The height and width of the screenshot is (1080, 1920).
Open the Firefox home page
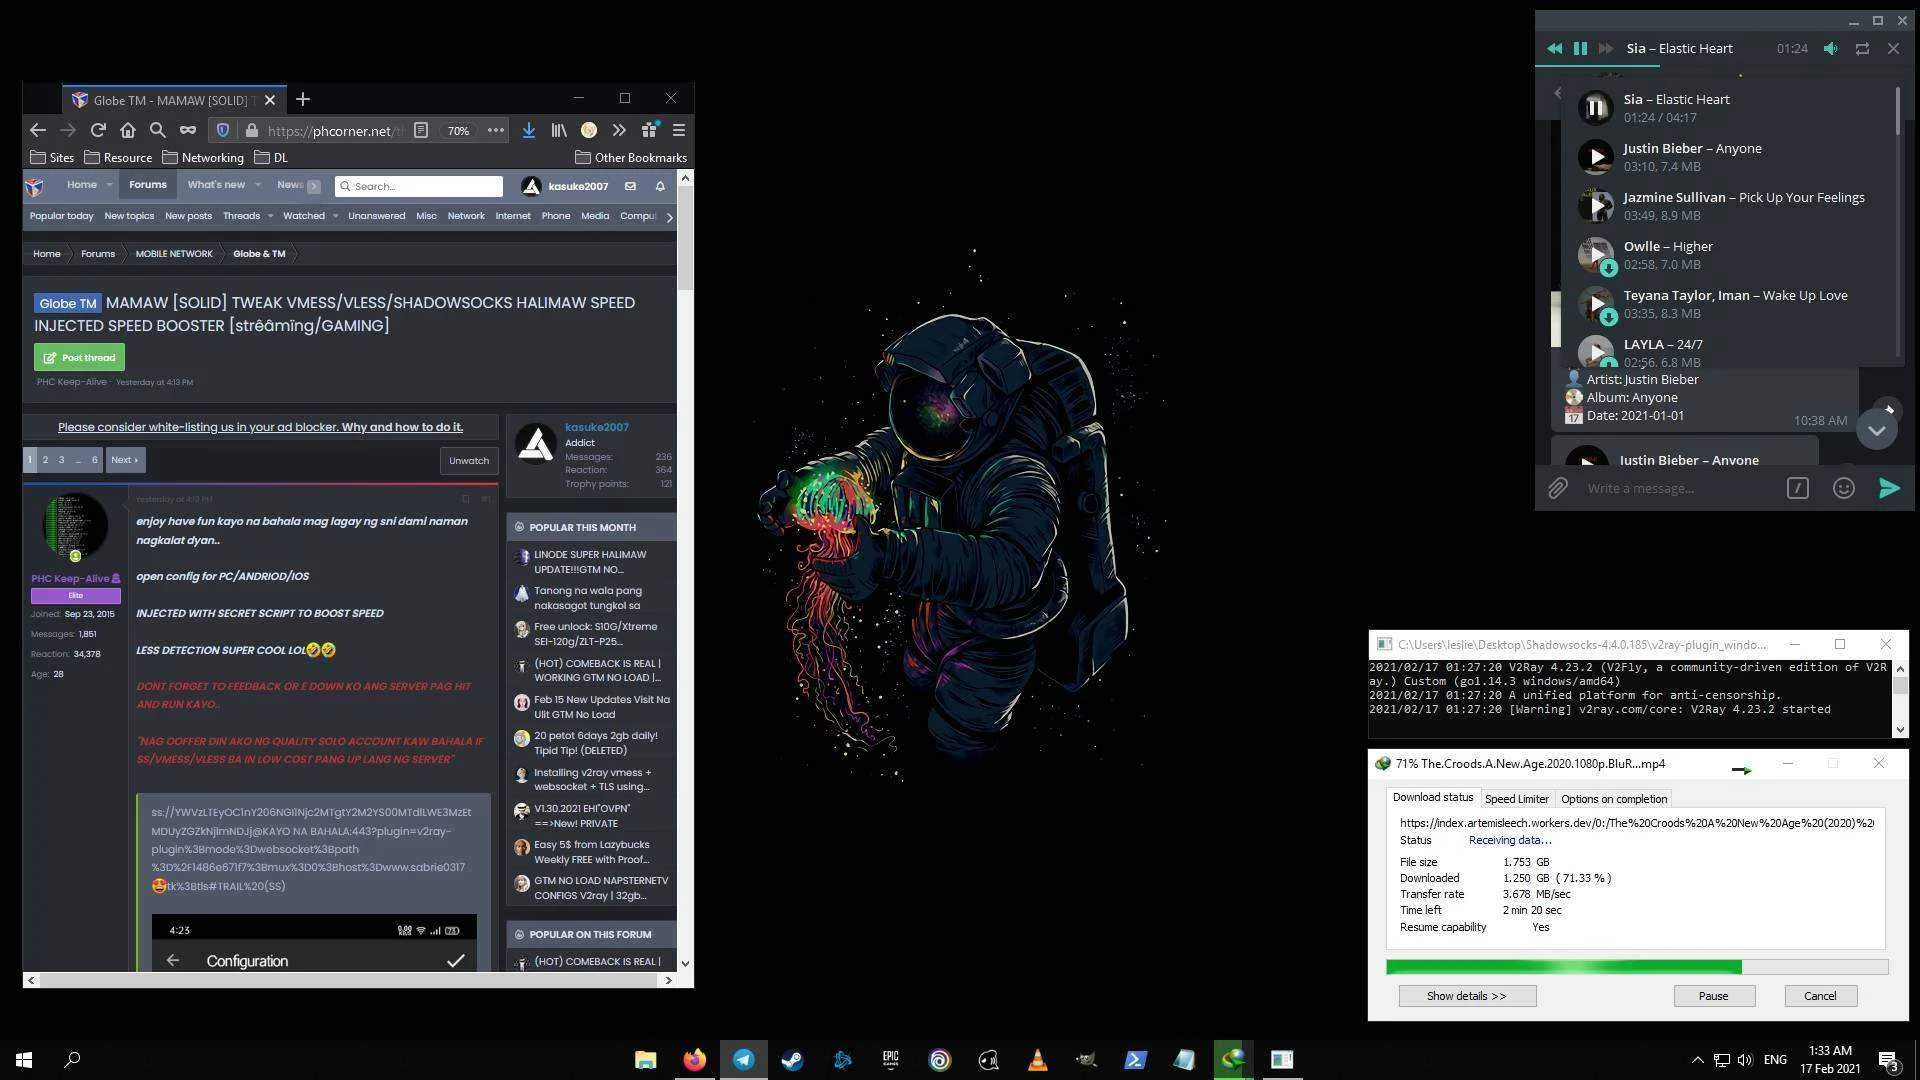pos(128,130)
